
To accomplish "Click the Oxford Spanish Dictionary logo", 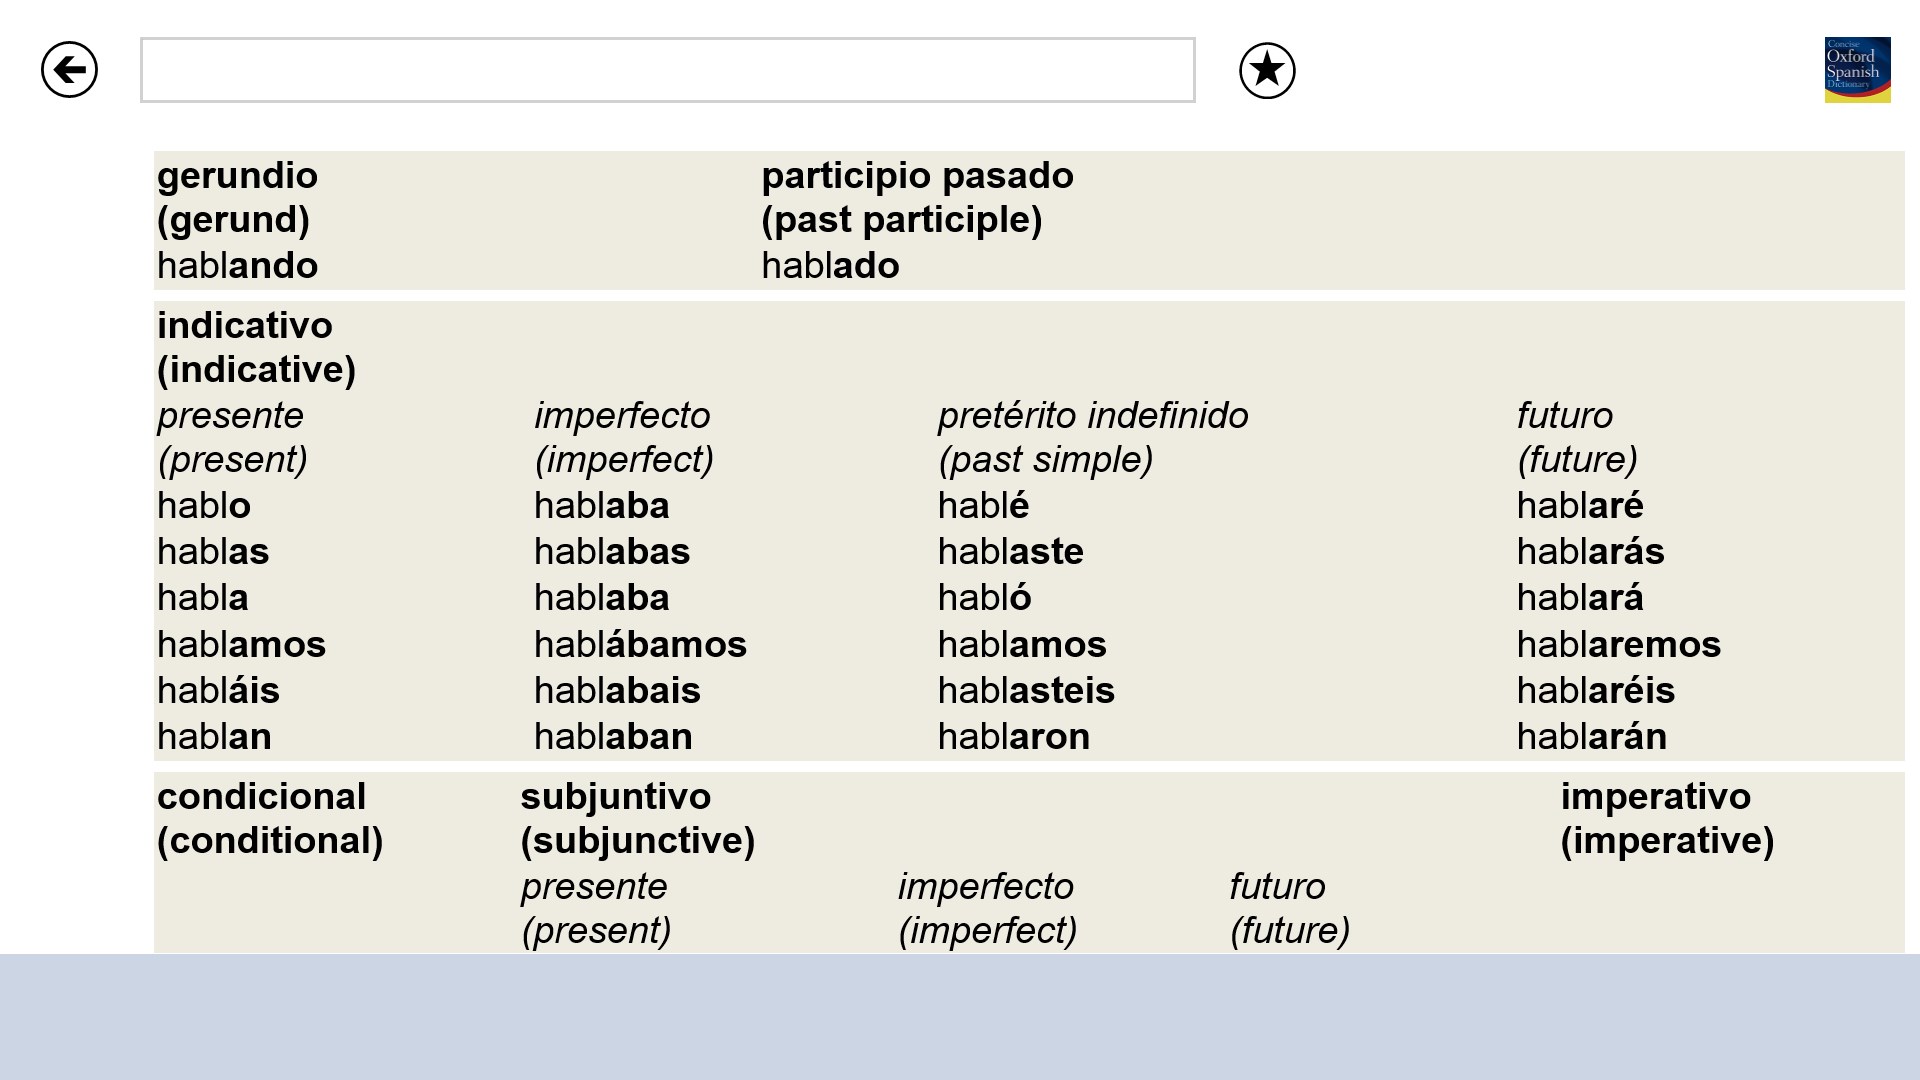I will point(1857,70).
